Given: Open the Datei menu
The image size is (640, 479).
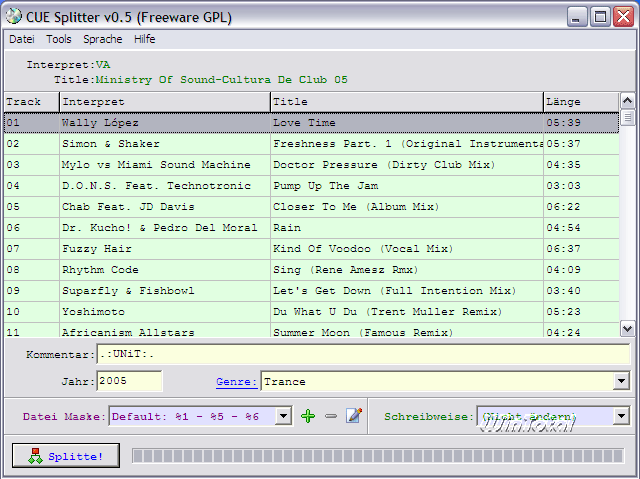Looking at the screenshot, I should pos(22,39).
